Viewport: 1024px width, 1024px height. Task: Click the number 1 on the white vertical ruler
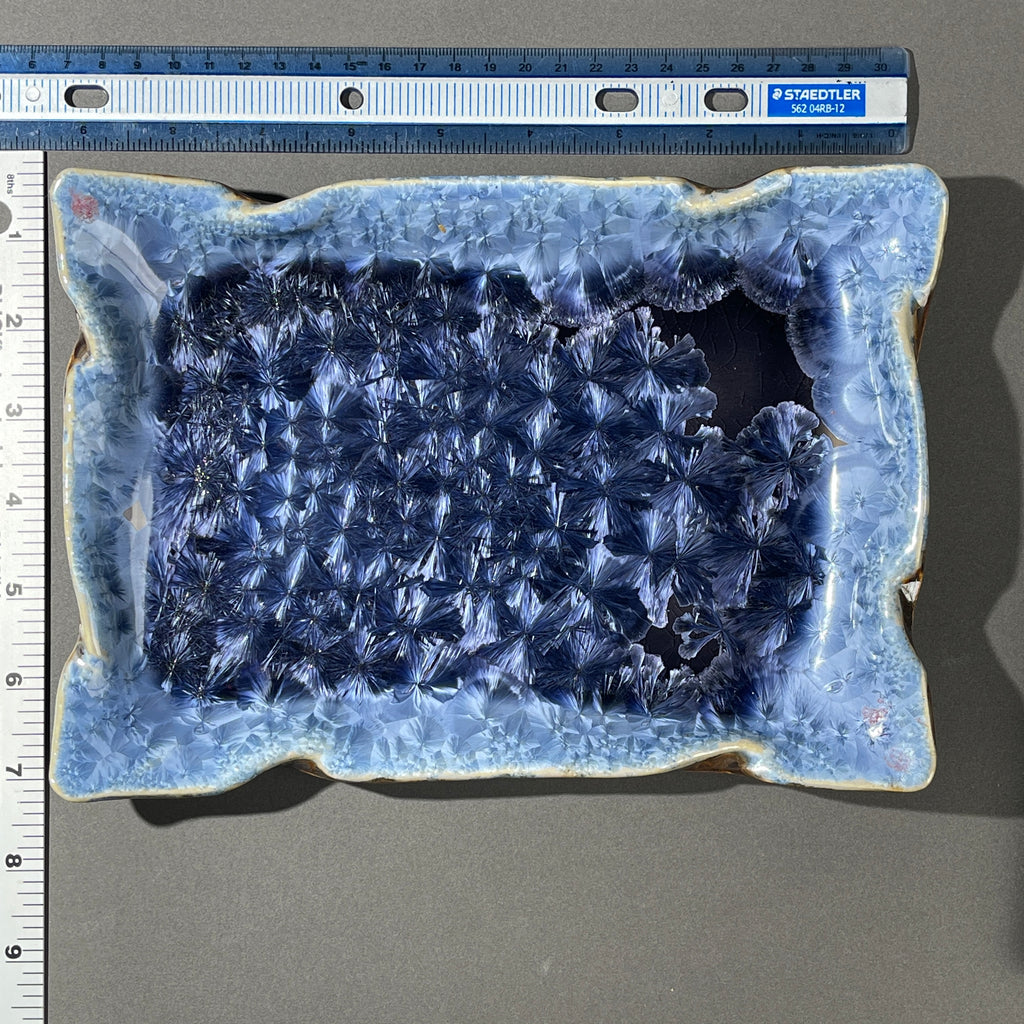(x=14, y=234)
